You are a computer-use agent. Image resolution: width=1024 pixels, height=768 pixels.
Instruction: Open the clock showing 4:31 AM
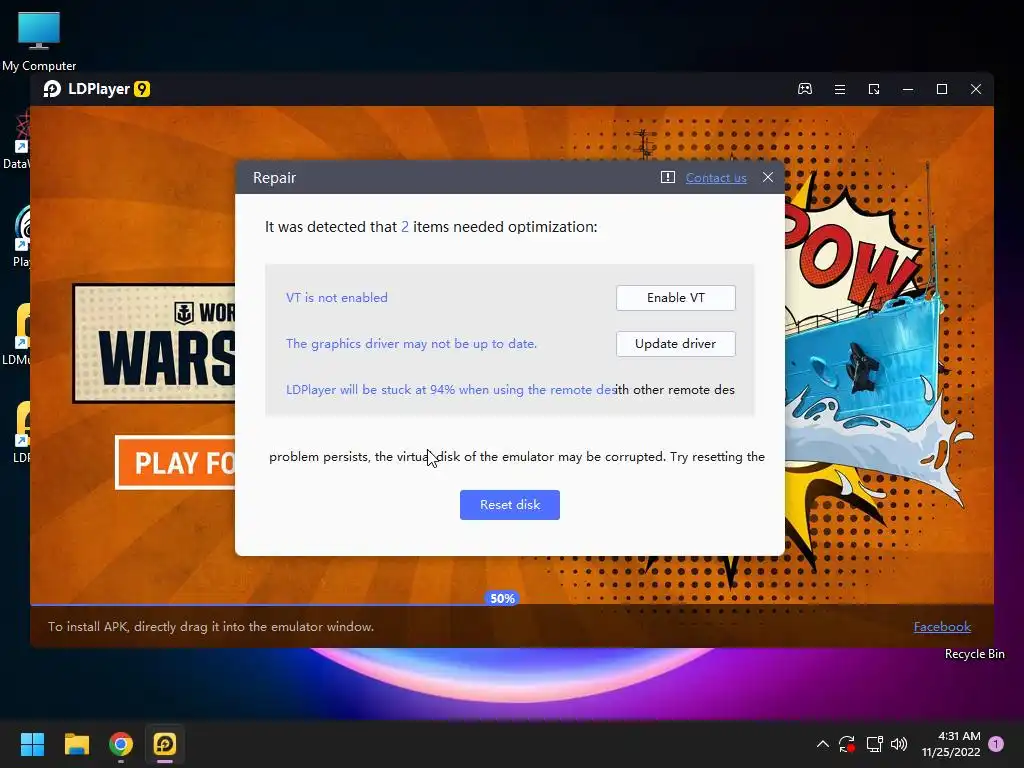coord(951,744)
